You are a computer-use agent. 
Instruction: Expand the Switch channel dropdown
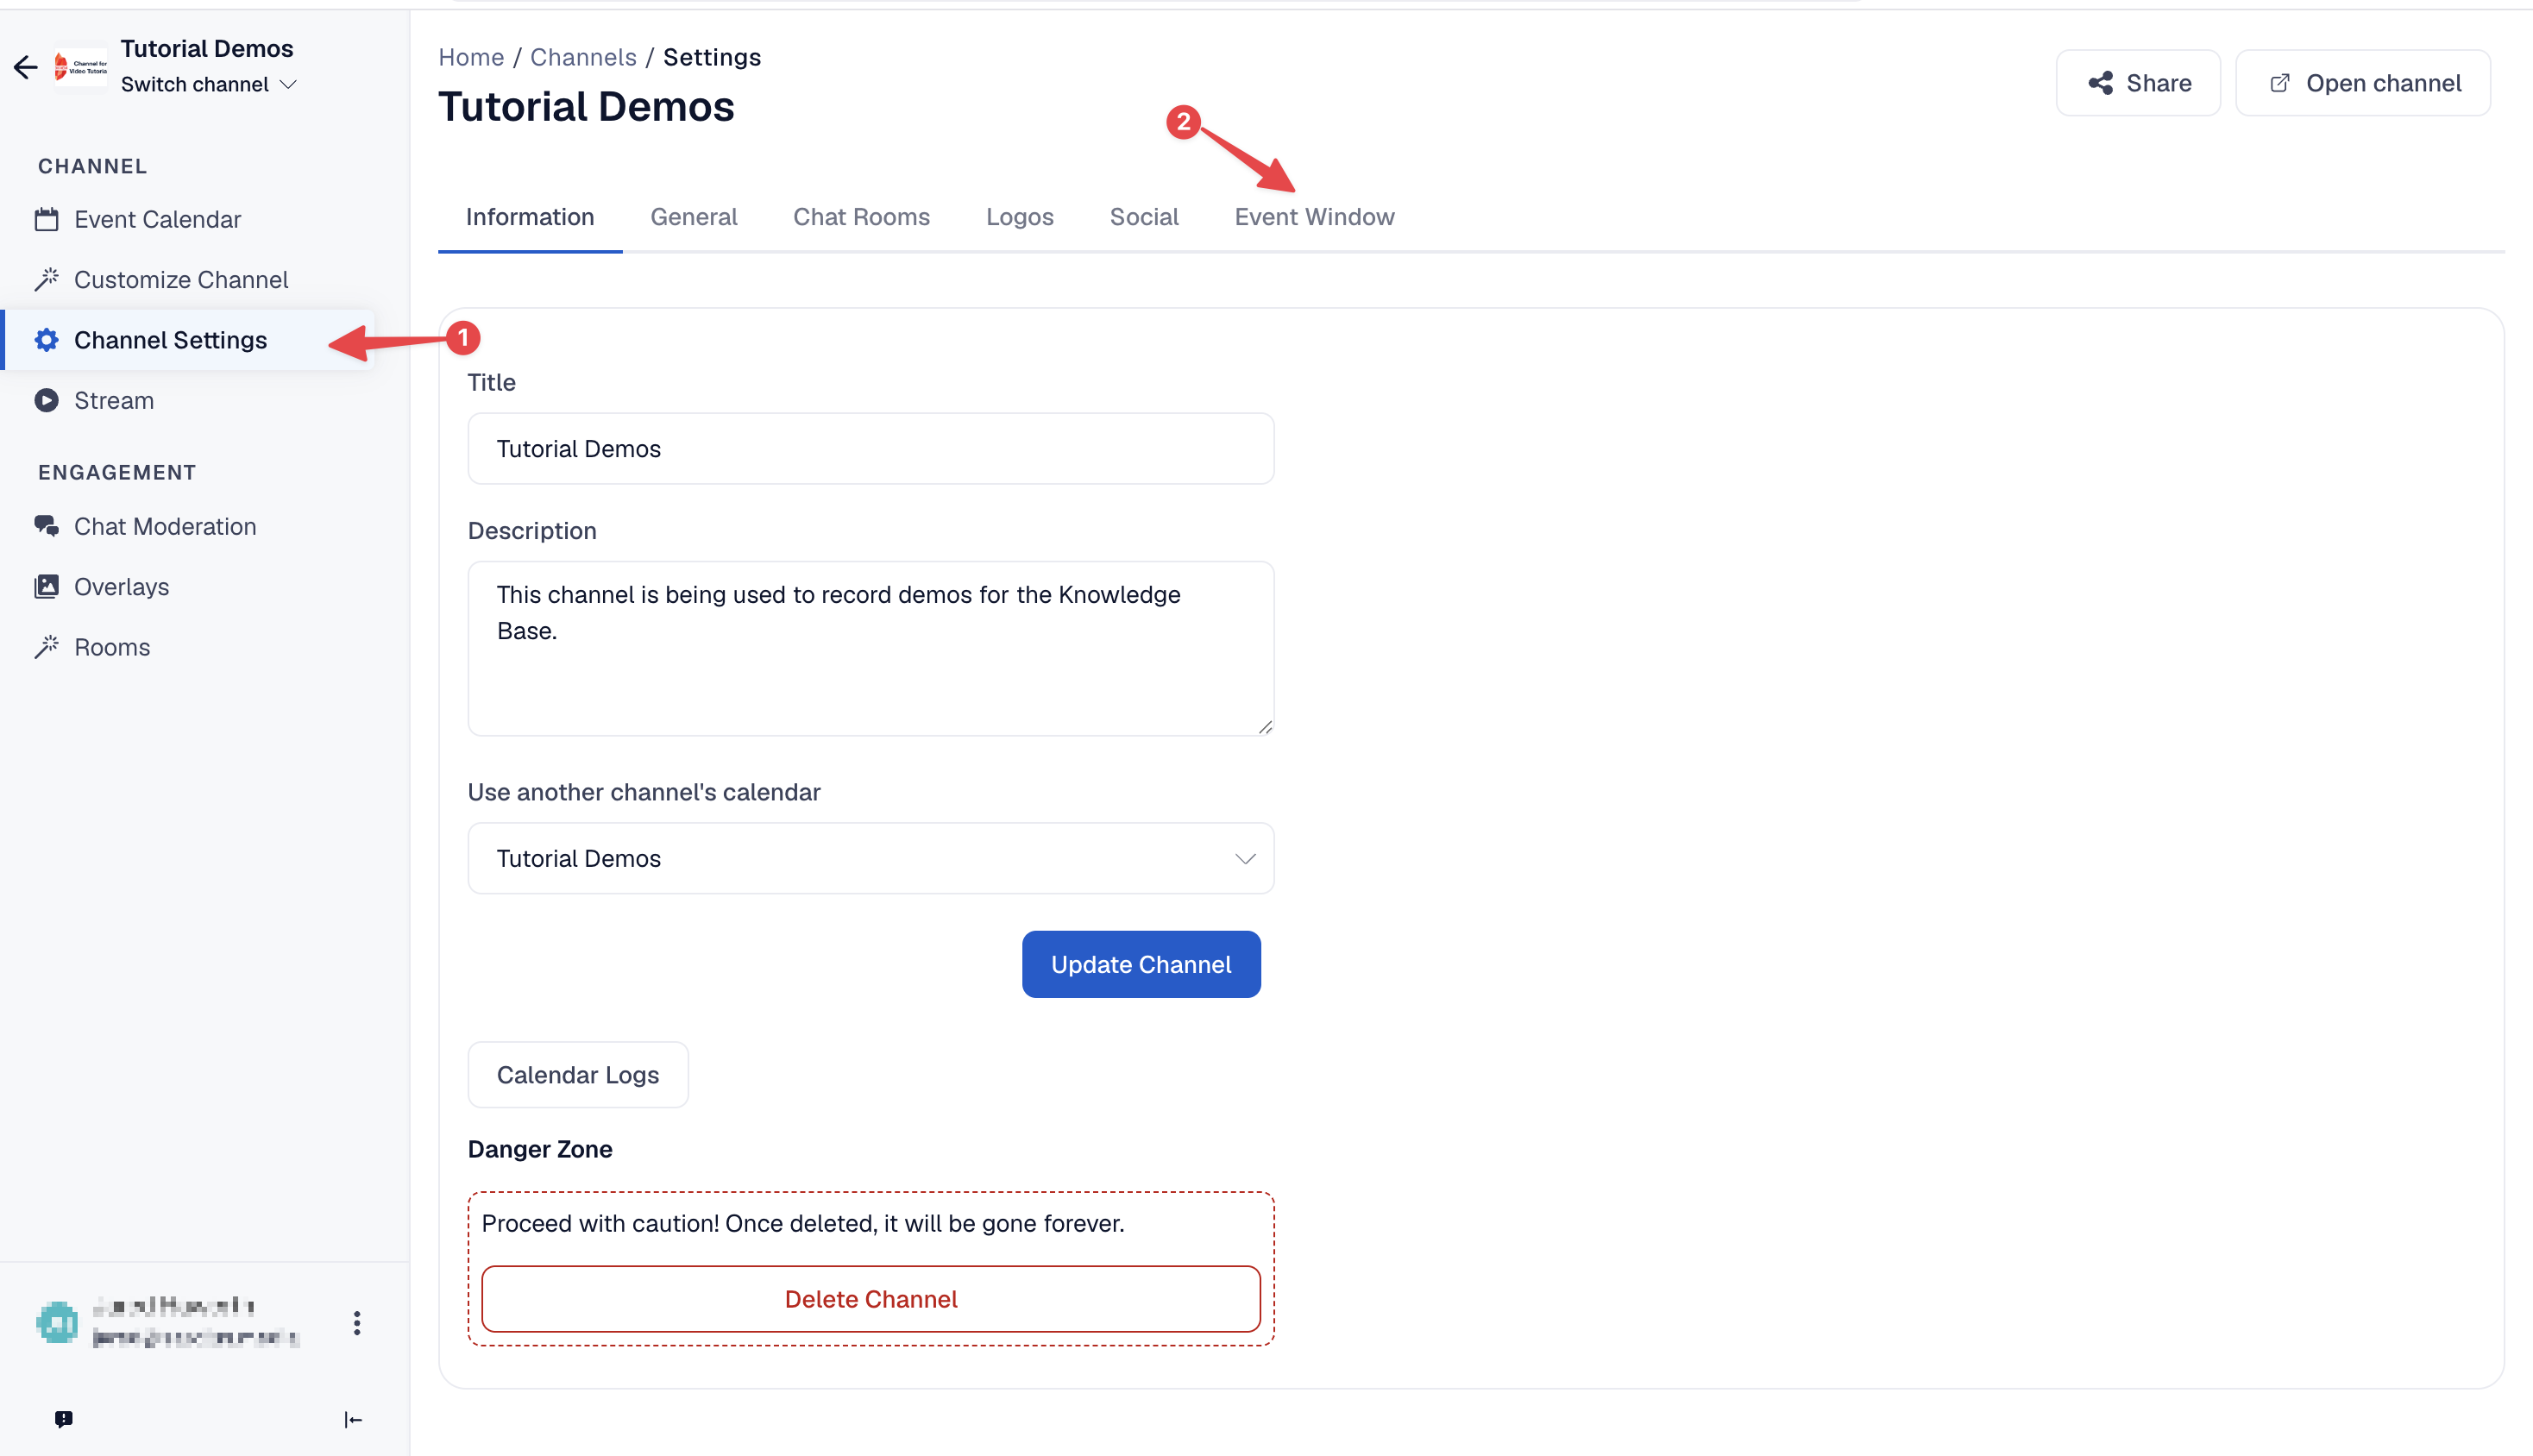click(x=209, y=84)
